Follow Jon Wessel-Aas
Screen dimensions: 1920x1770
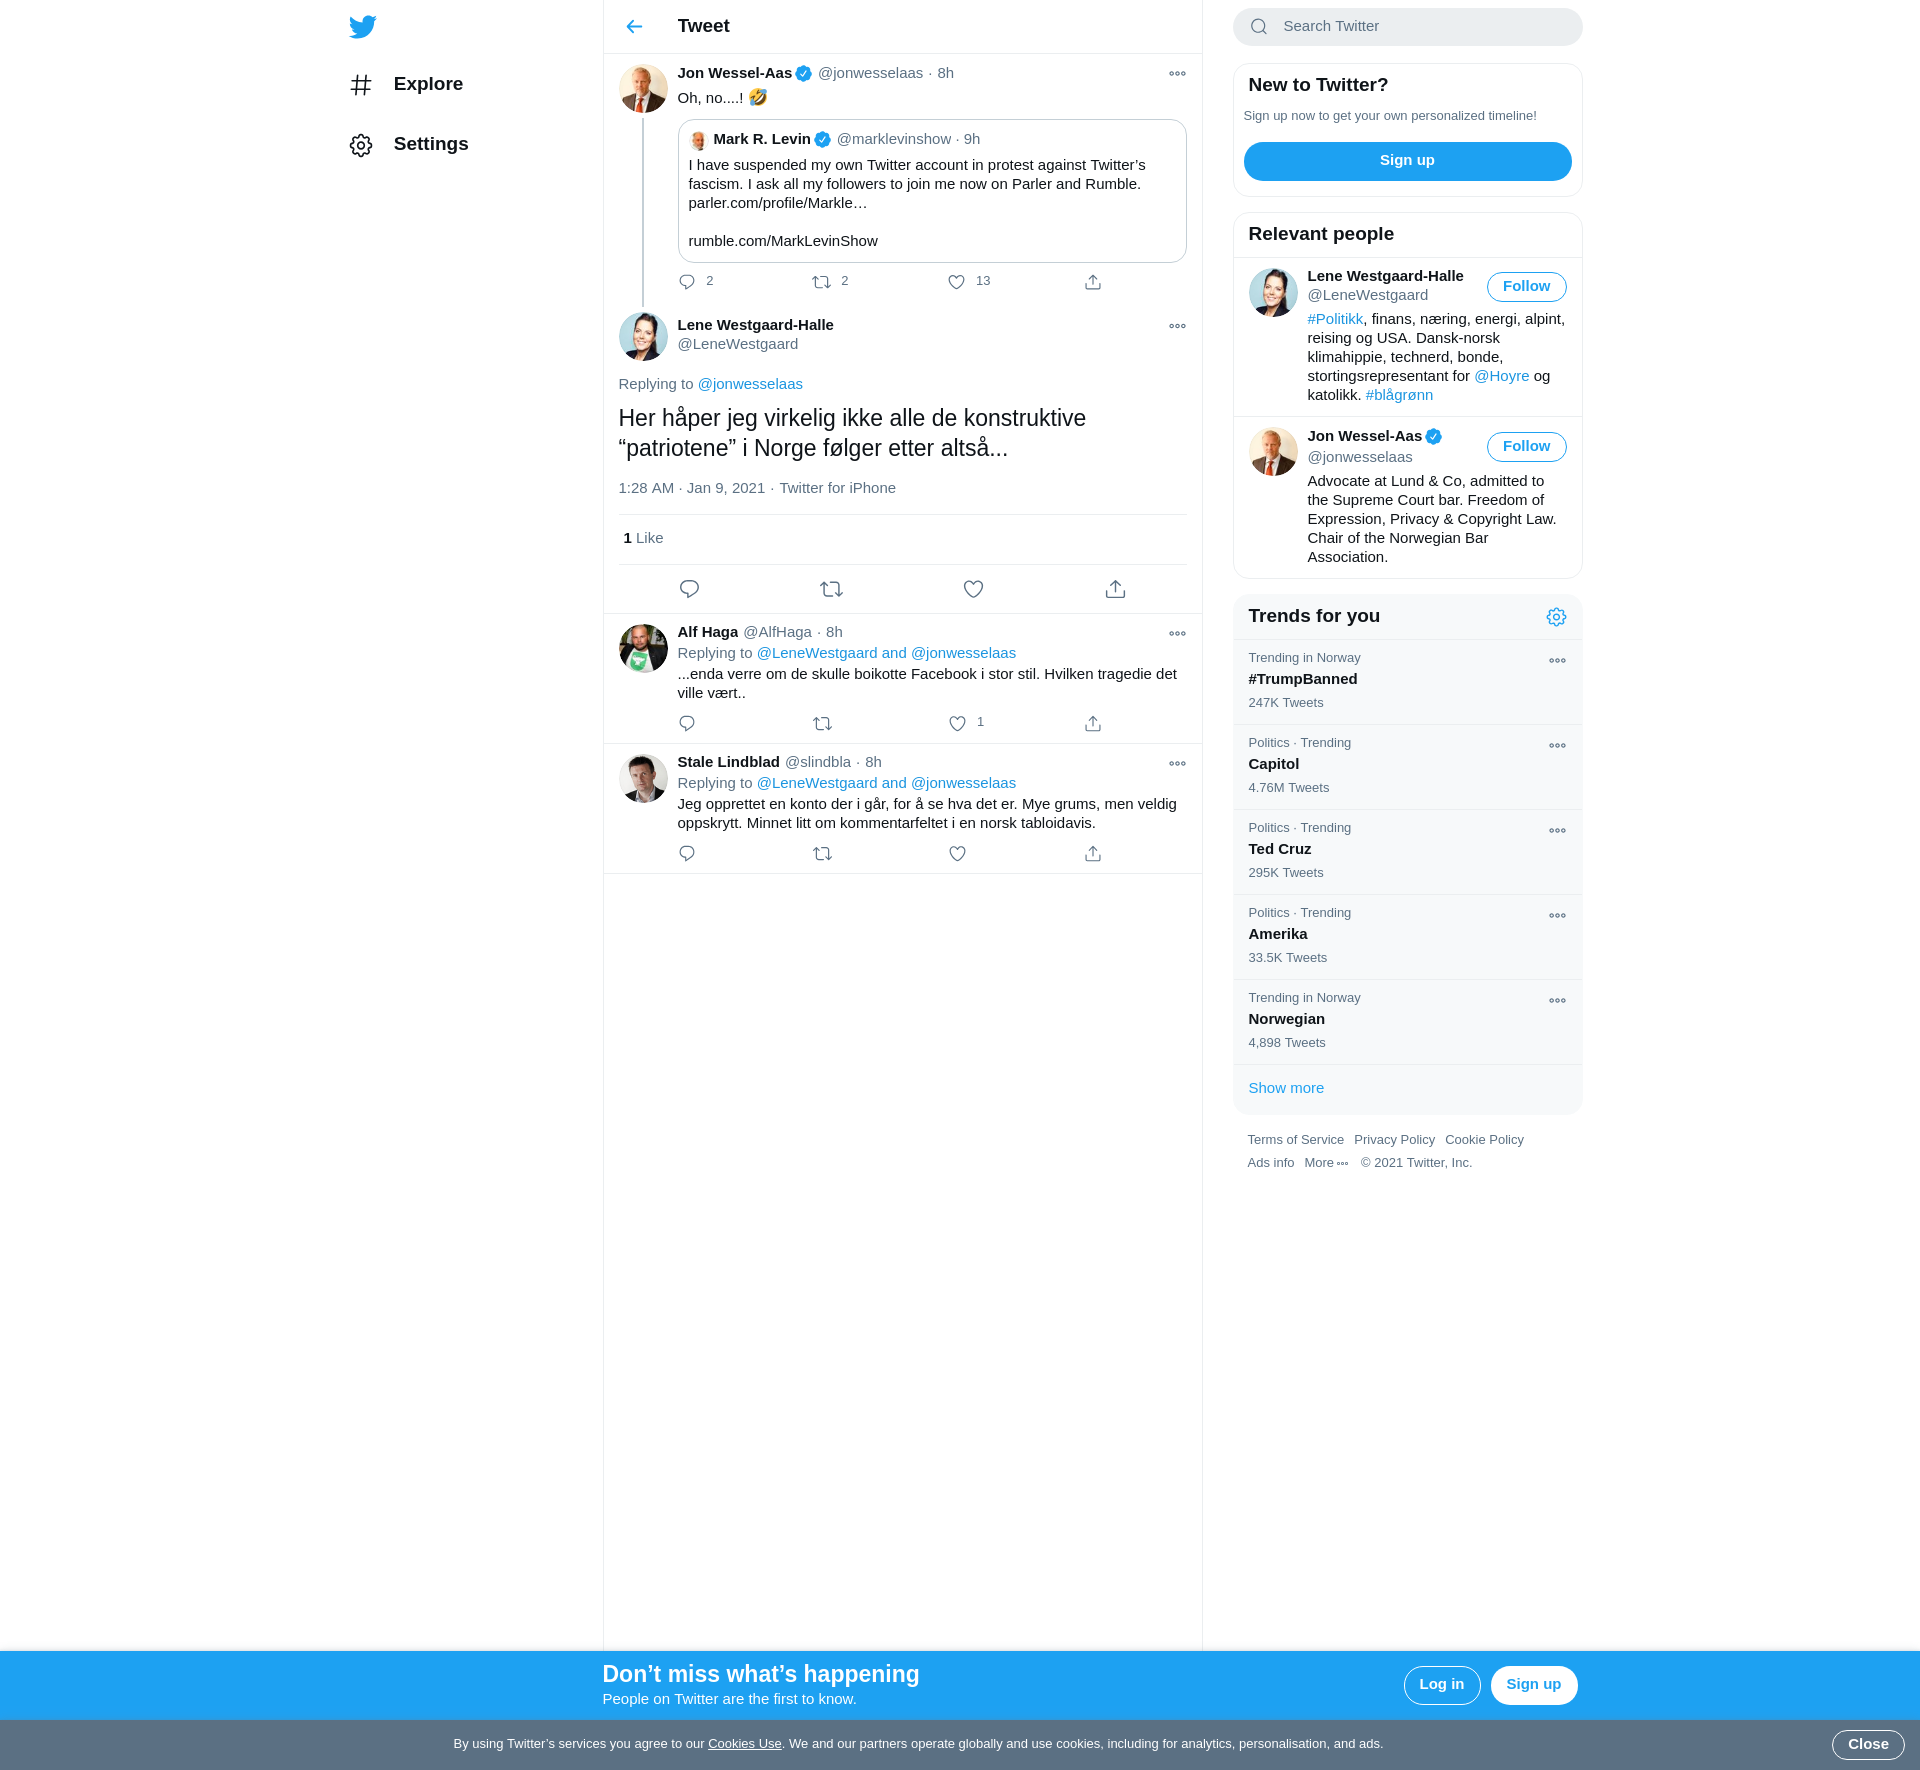pyautogui.click(x=1526, y=447)
